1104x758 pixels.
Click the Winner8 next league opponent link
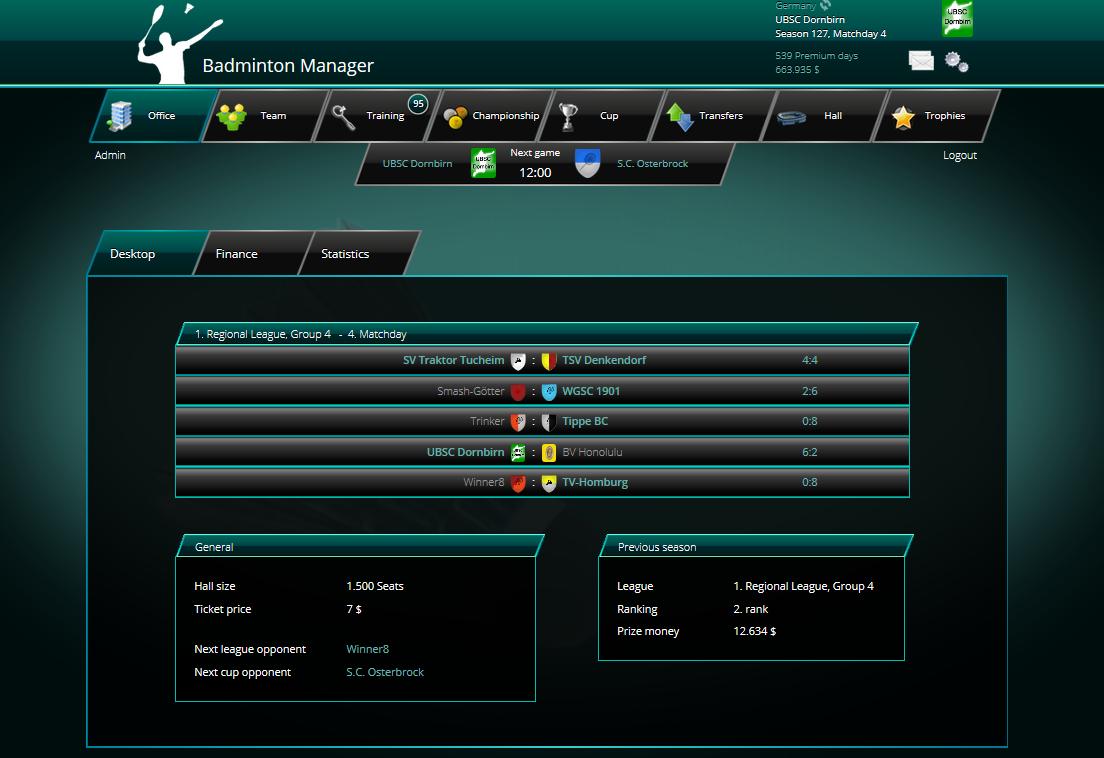(368, 649)
